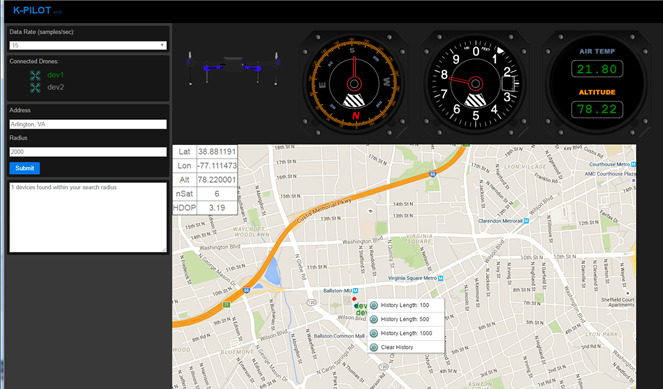This screenshot has height=389, width=663.
Task: Click the drone attitude side-view image
Action: (x=233, y=68)
